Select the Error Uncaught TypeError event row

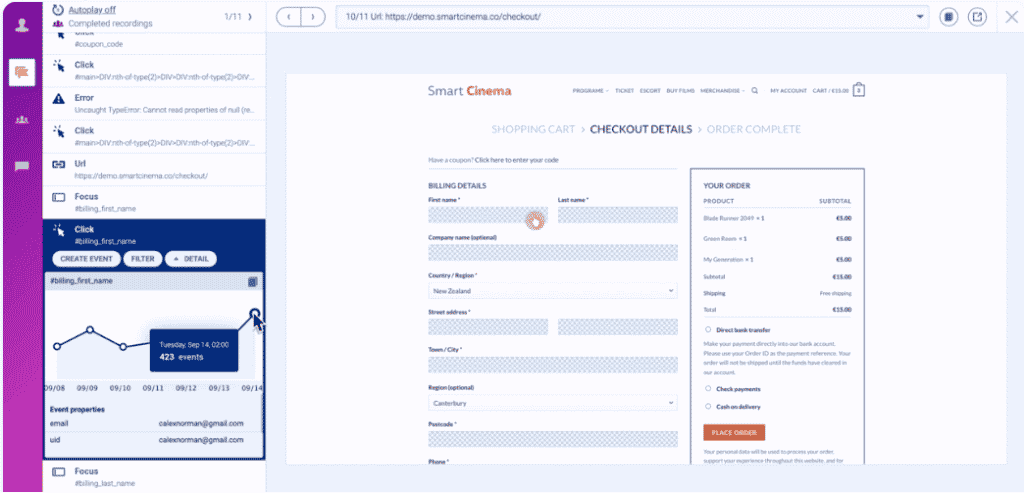coord(154,104)
